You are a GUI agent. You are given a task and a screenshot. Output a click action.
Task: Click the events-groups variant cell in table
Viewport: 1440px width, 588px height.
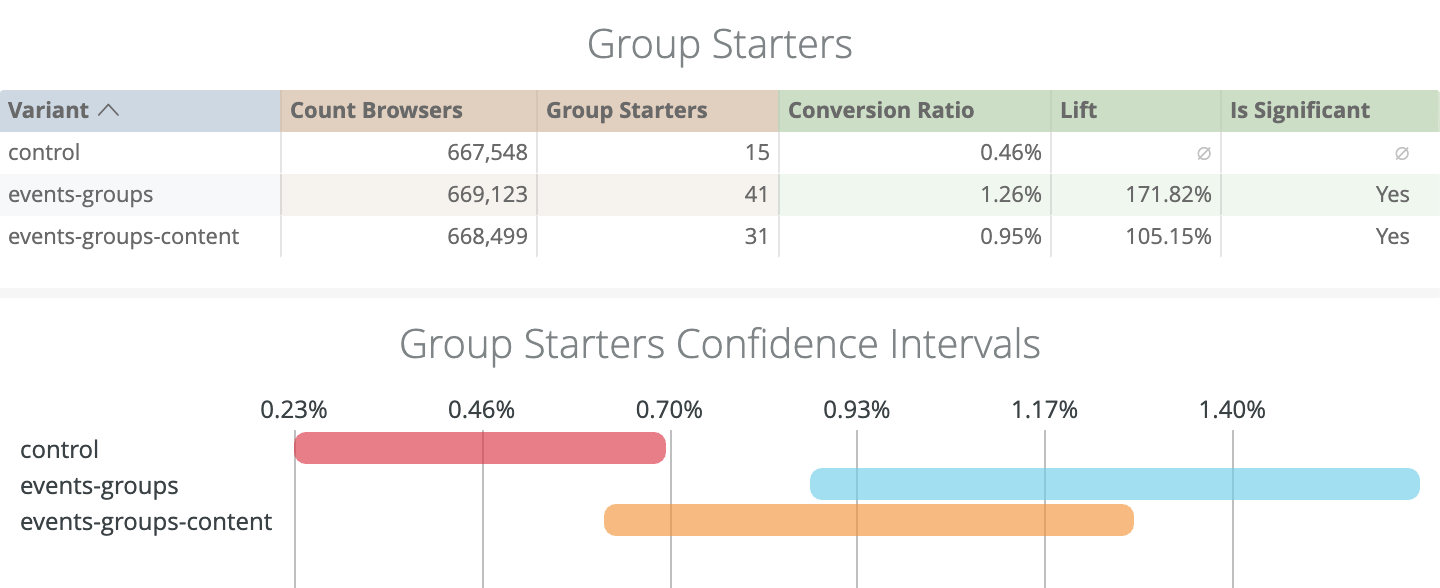point(81,195)
